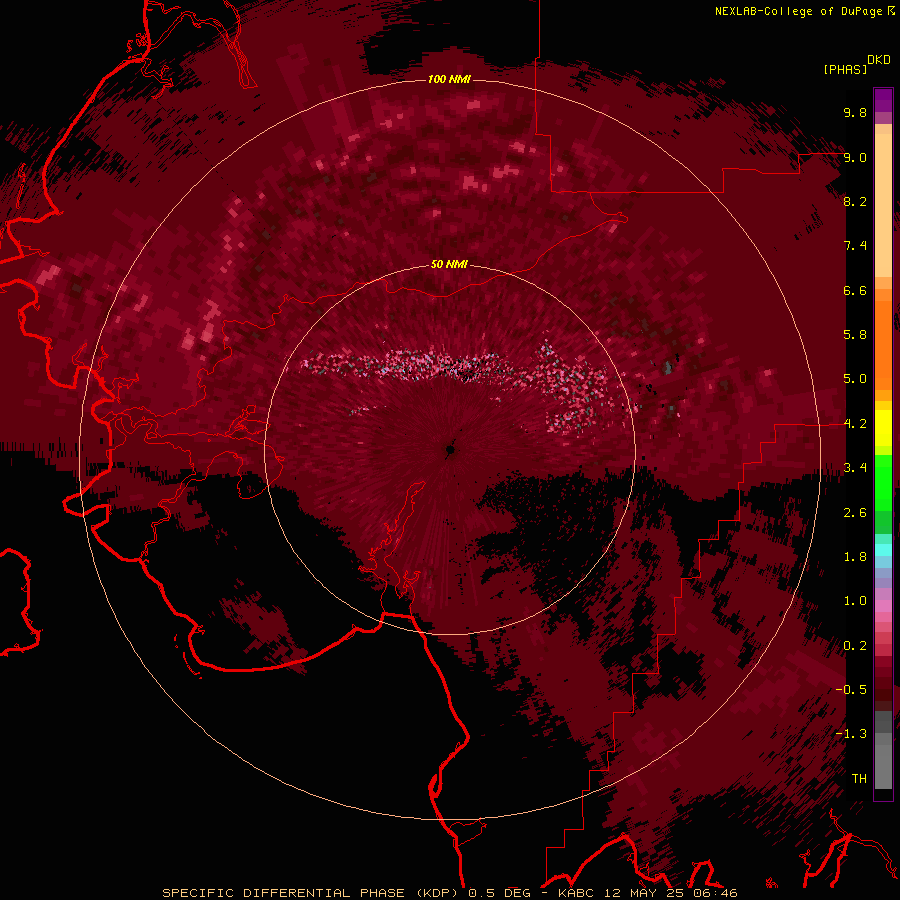Image resolution: width=900 pixels, height=900 pixels.
Task: Click the orange band of the color scale
Action: pos(883,344)
